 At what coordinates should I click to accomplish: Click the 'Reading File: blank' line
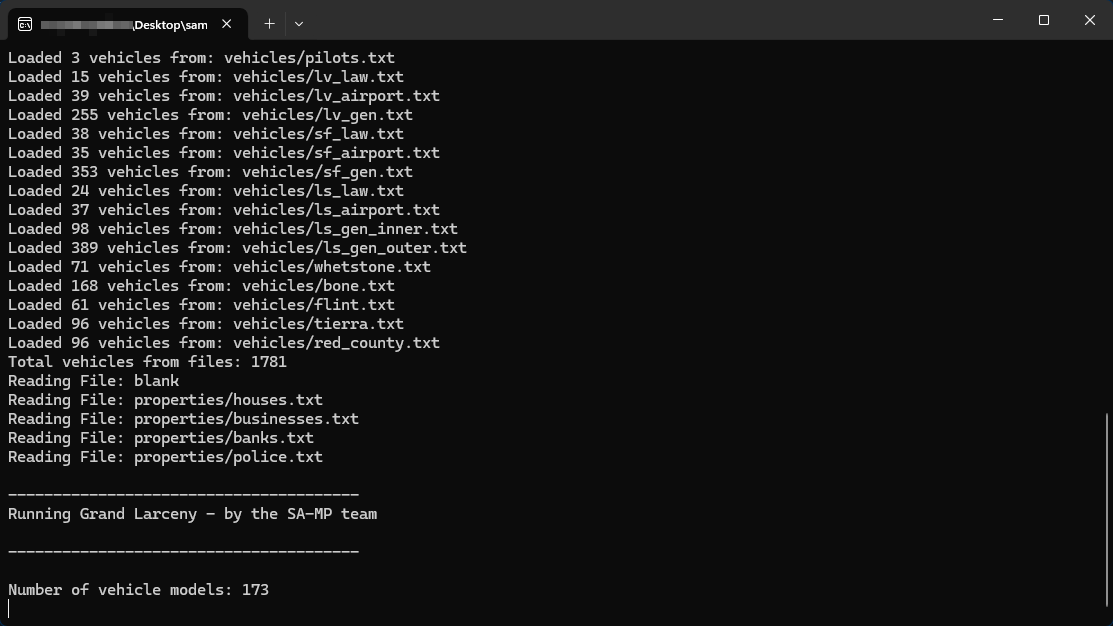94,381
